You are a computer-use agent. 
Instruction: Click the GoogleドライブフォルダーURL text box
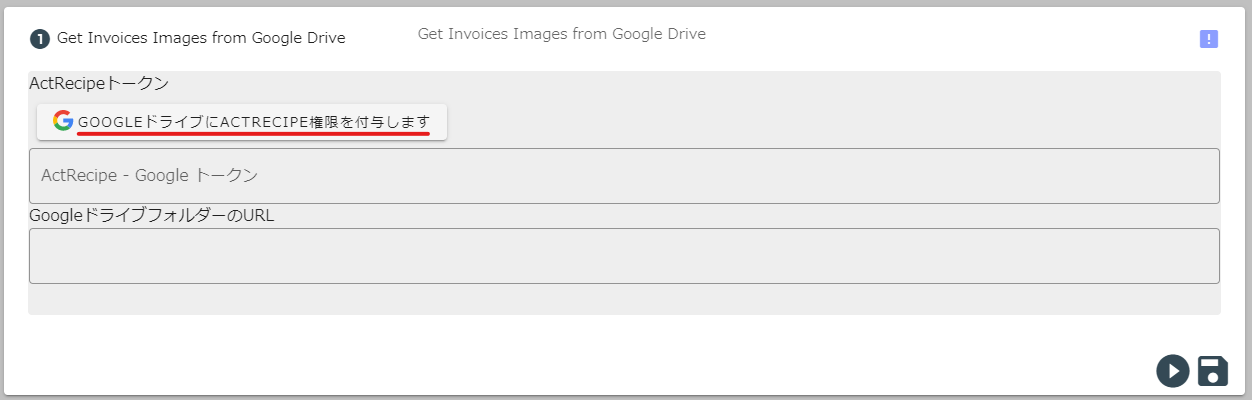coord(624,256)
